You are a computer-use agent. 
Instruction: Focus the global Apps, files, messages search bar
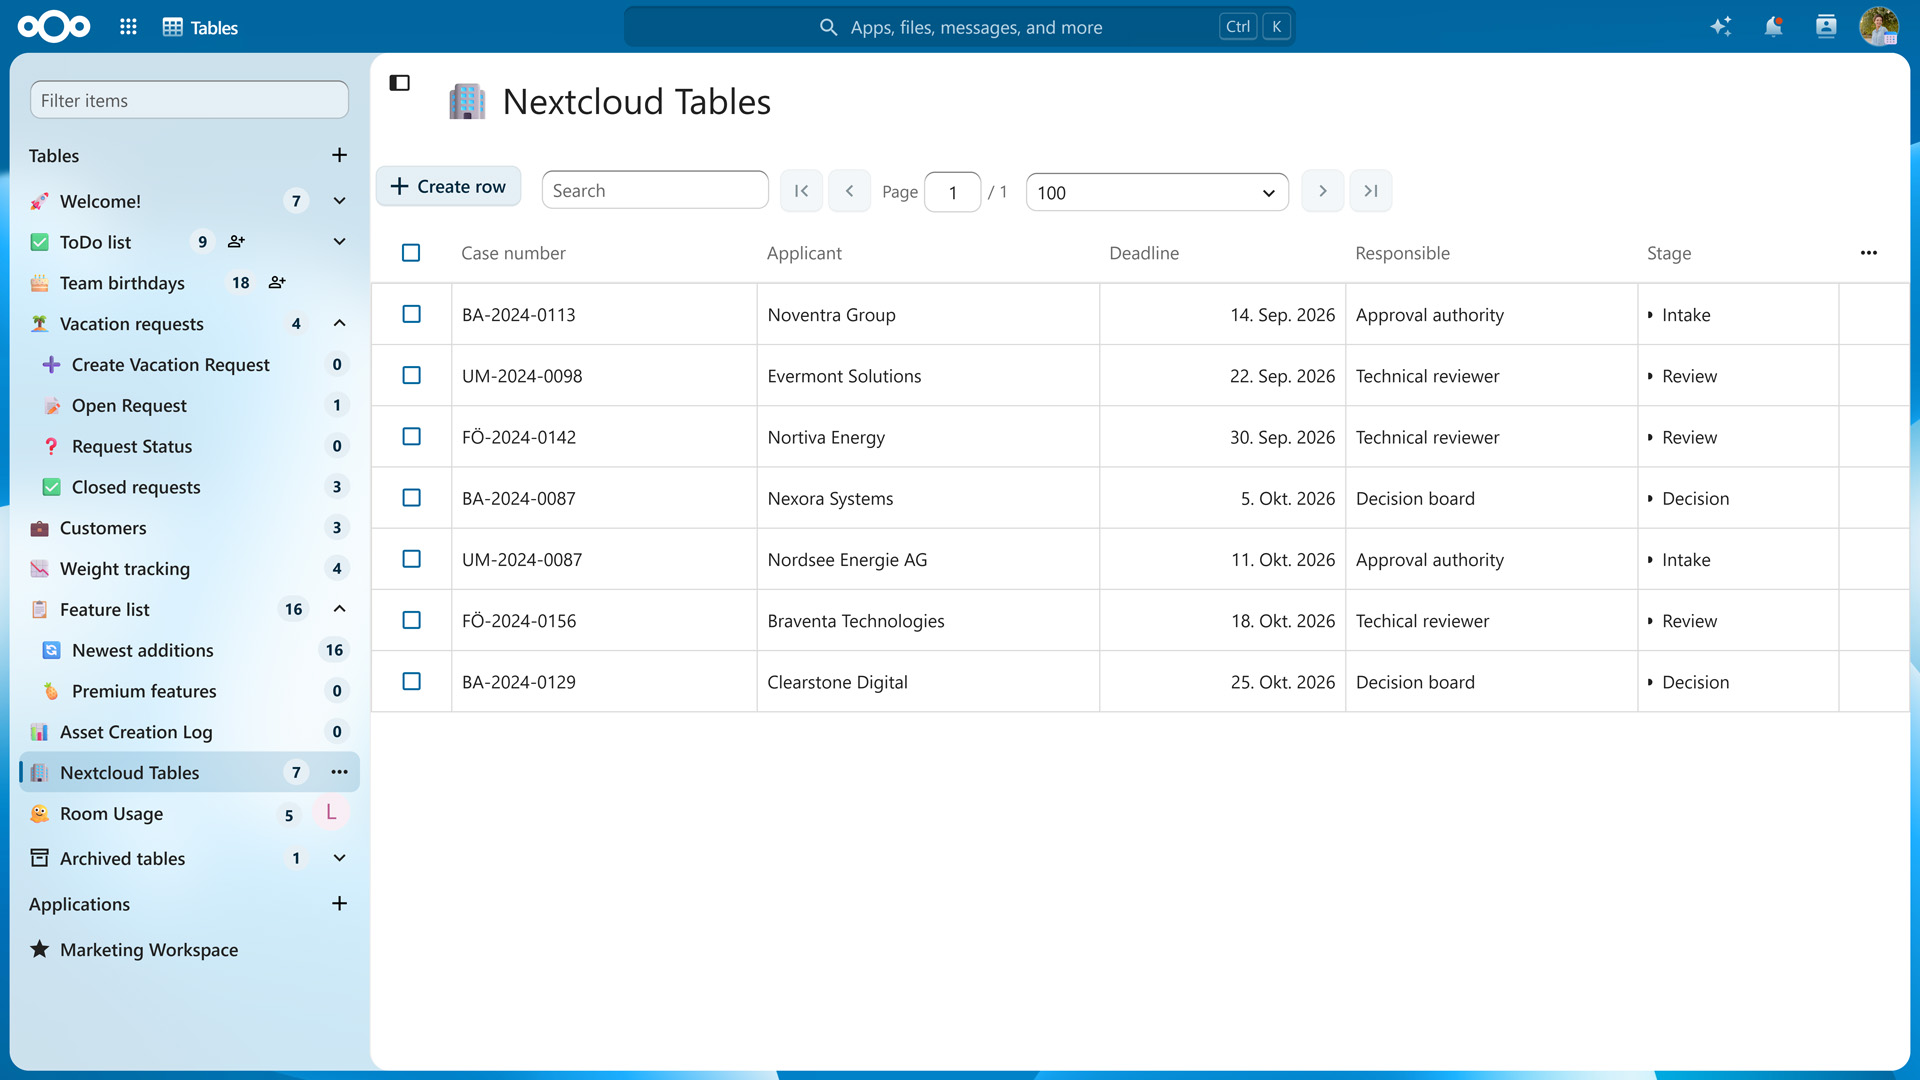click(x=960, y=27)
